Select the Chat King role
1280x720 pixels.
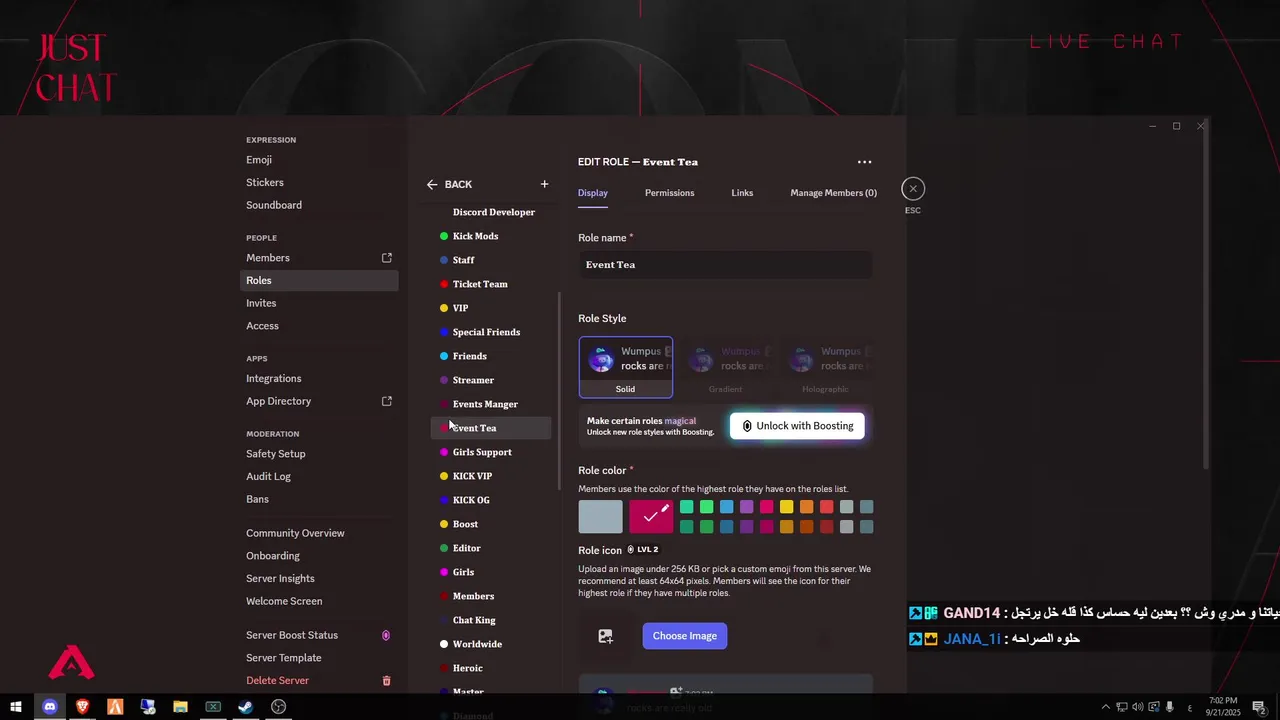491,620
